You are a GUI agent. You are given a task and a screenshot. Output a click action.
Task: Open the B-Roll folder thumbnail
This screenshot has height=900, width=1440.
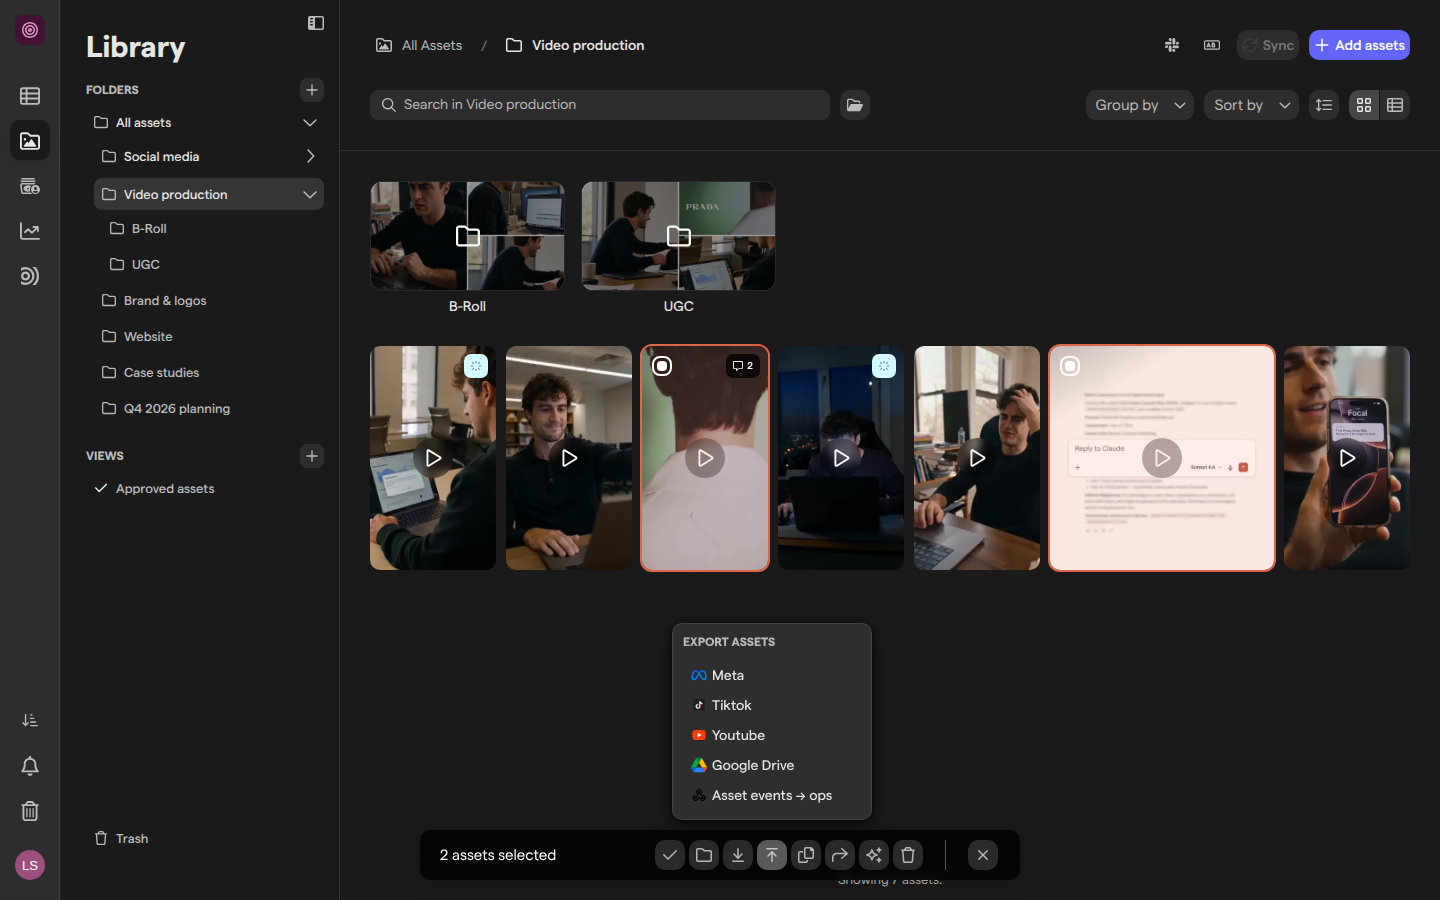(x=467, y=236)
